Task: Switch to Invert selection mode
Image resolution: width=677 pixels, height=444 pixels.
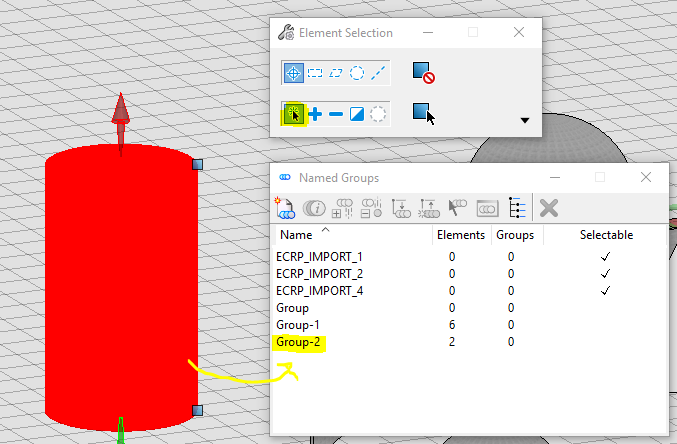Action: [x=357, y=114]
